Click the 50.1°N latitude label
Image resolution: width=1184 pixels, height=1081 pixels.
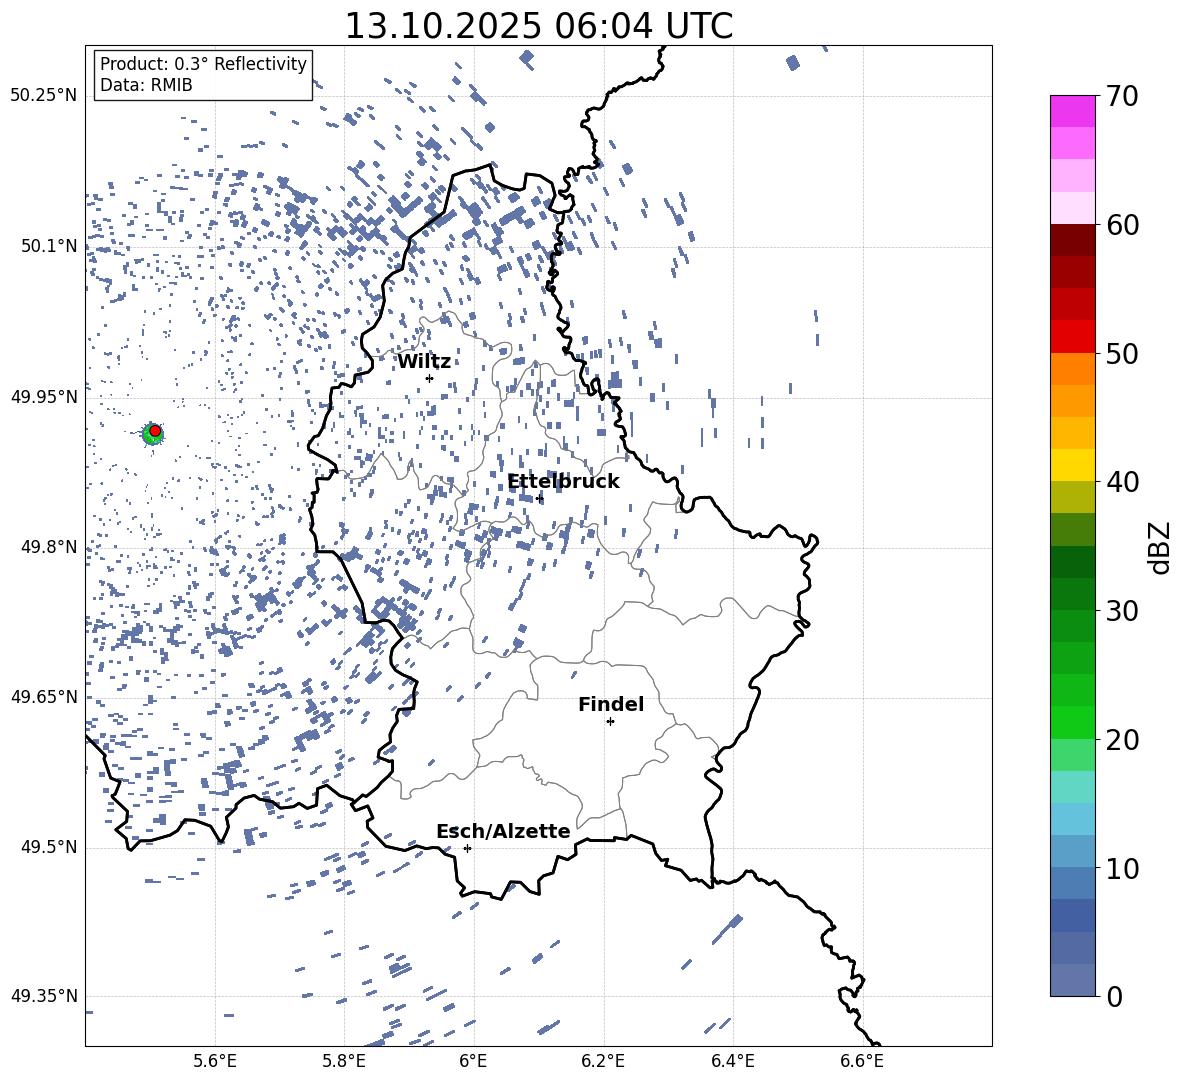50,246
